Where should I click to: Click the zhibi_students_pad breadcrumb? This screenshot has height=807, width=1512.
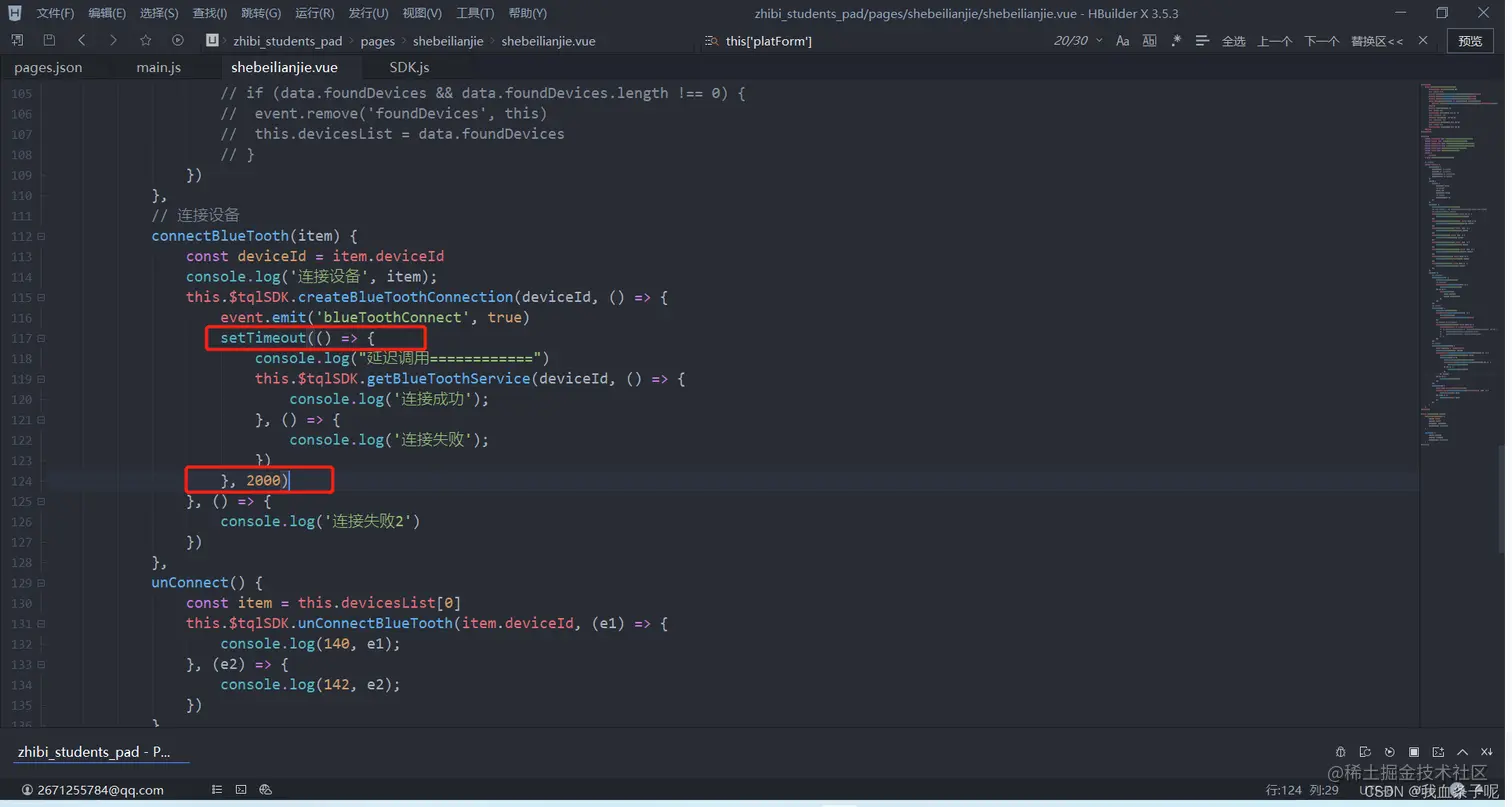[x=287, y=41]
